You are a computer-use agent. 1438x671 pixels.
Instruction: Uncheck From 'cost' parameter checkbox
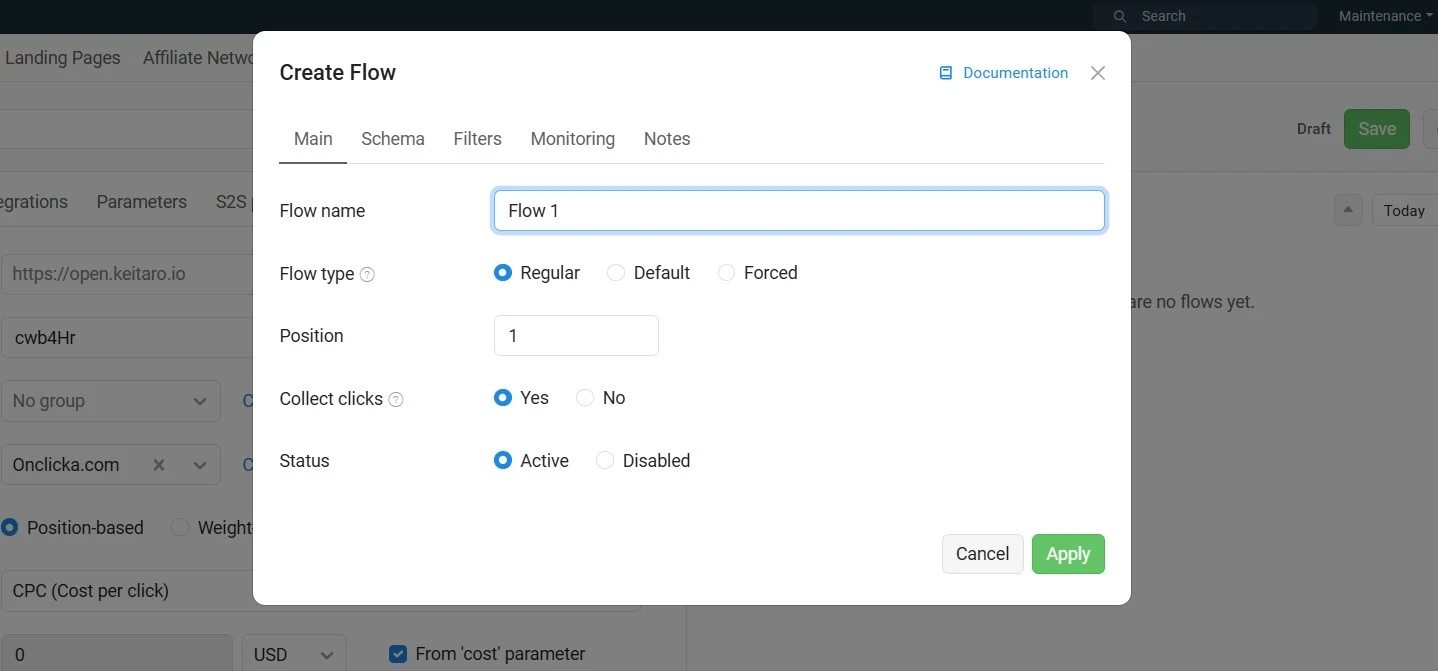(x=398, y=654)
